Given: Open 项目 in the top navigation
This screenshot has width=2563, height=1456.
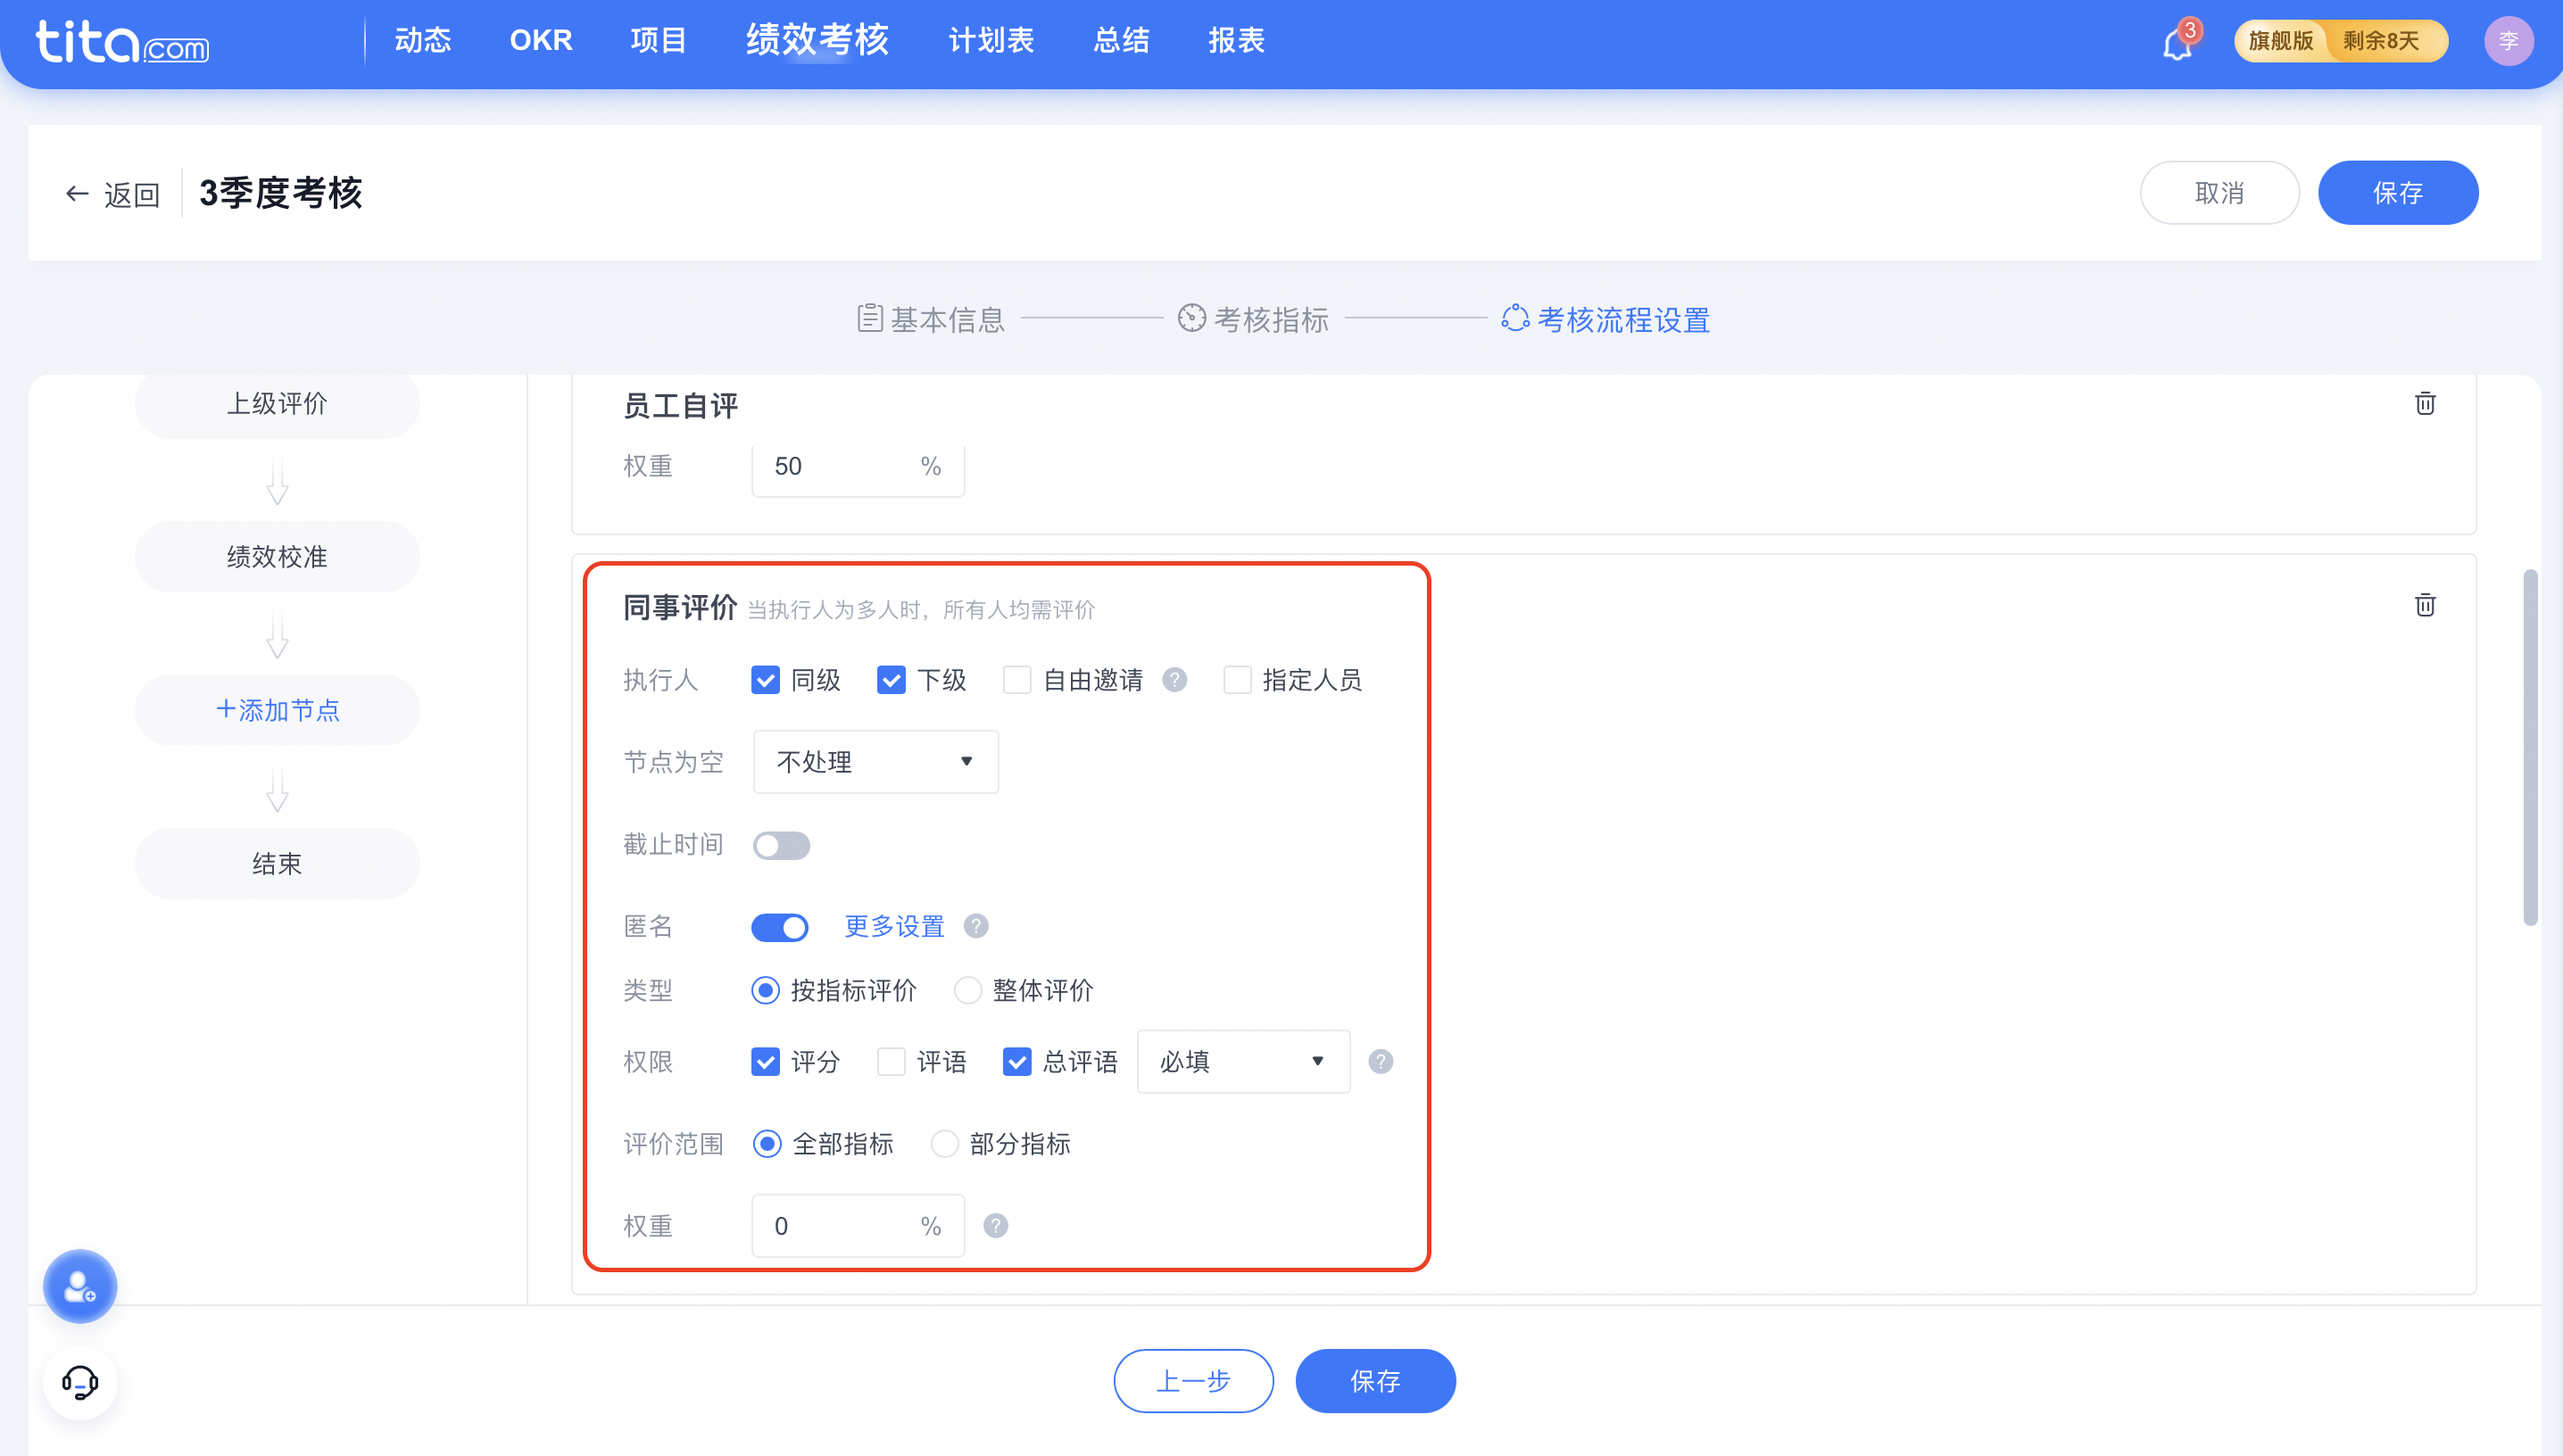Looking at the screenshot, I should click(658, 41).
